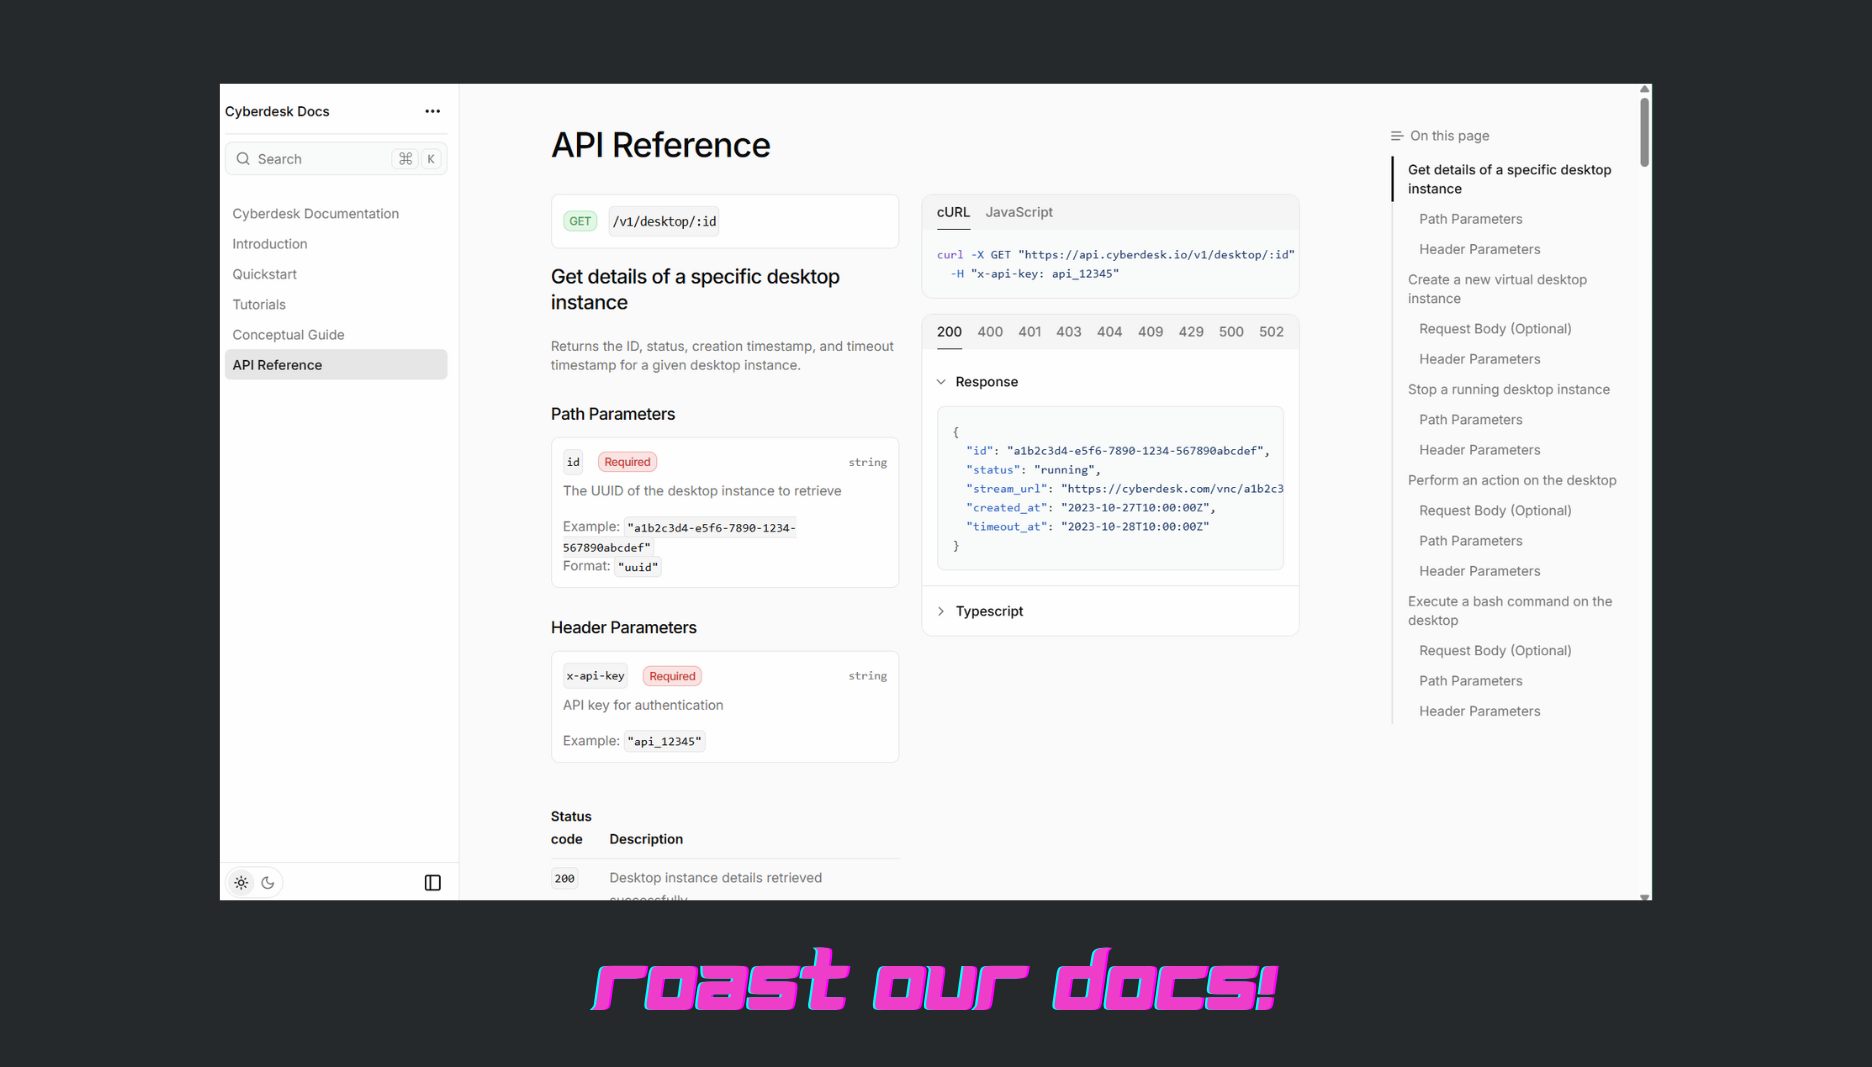This screenshot has width=1872, height=1067.
Task: Show the 409 response tab
Action: [x=1150, y=332]
